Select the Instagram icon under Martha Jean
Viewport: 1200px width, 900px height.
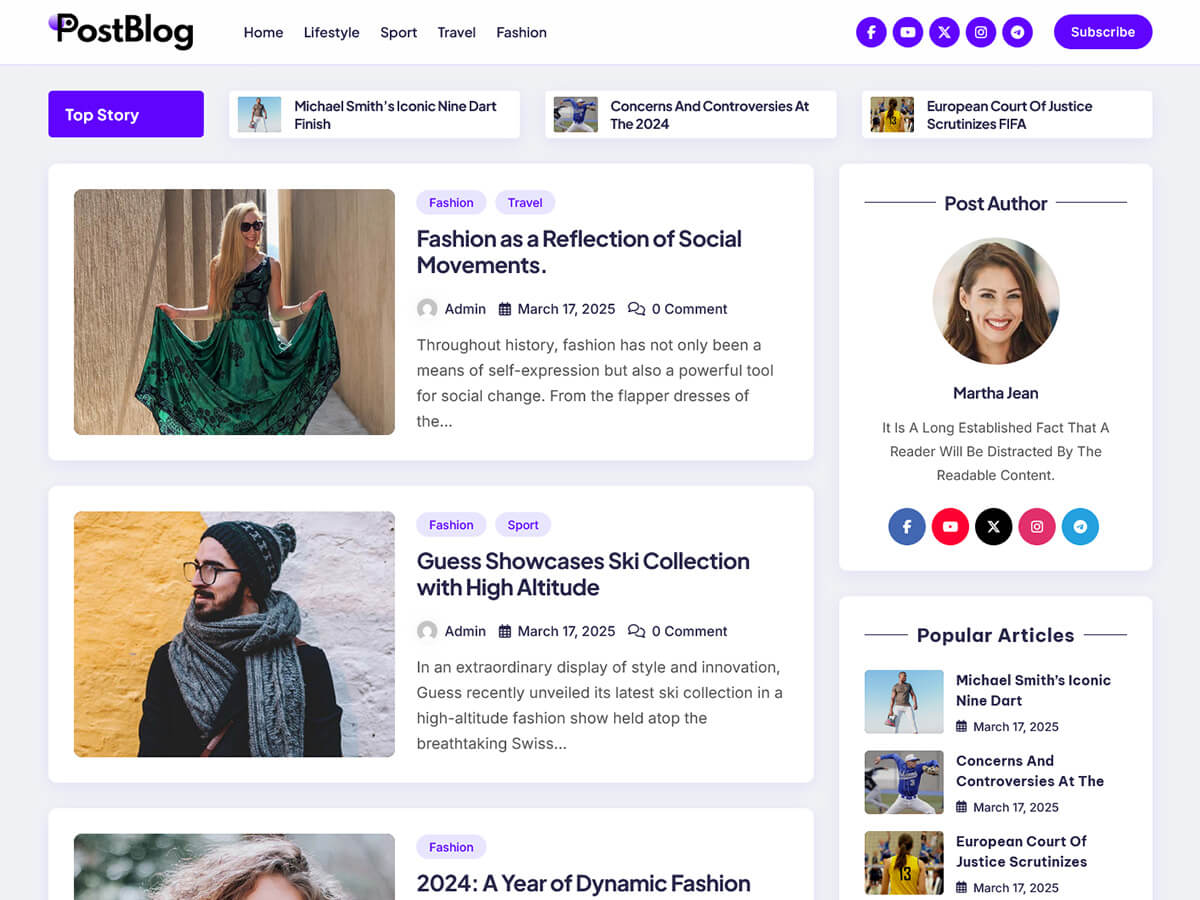point(1037,526)
